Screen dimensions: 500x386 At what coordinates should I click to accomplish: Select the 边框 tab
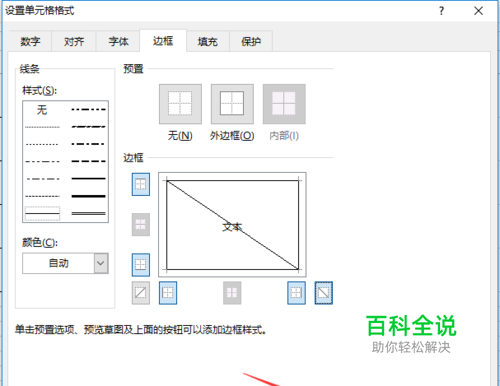(x=163, y=41)
